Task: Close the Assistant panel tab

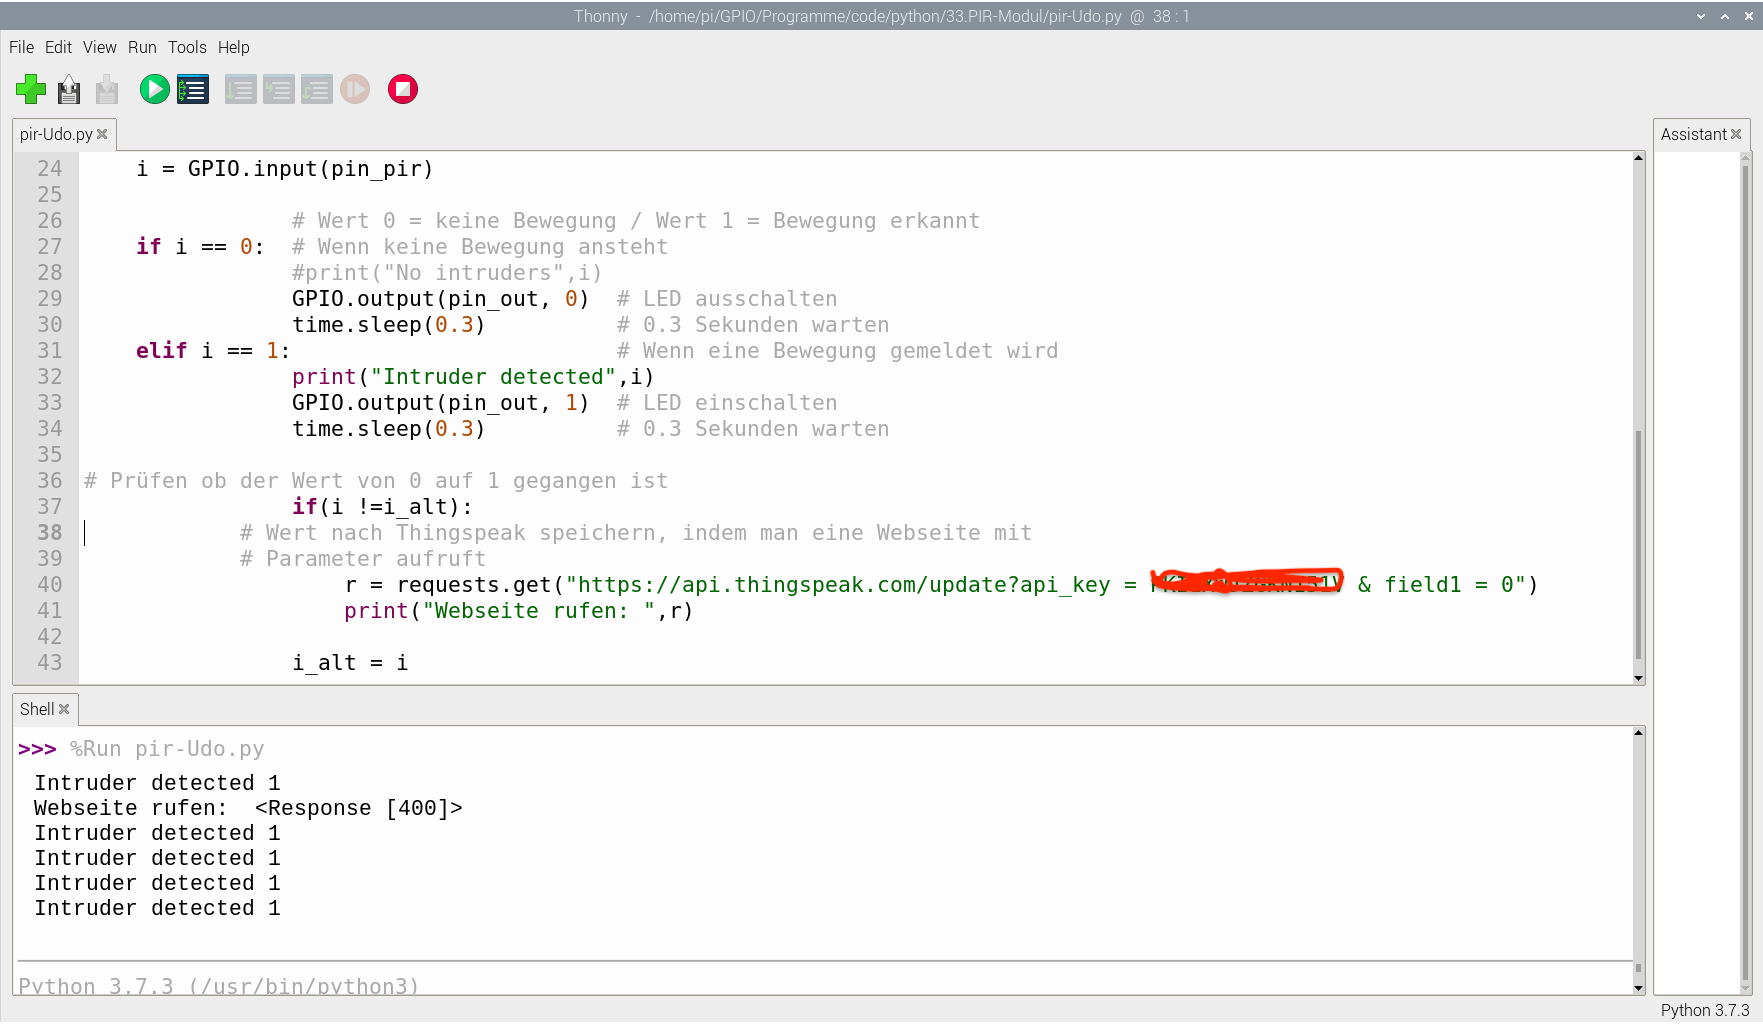Action: click(x=1736, y=134)
